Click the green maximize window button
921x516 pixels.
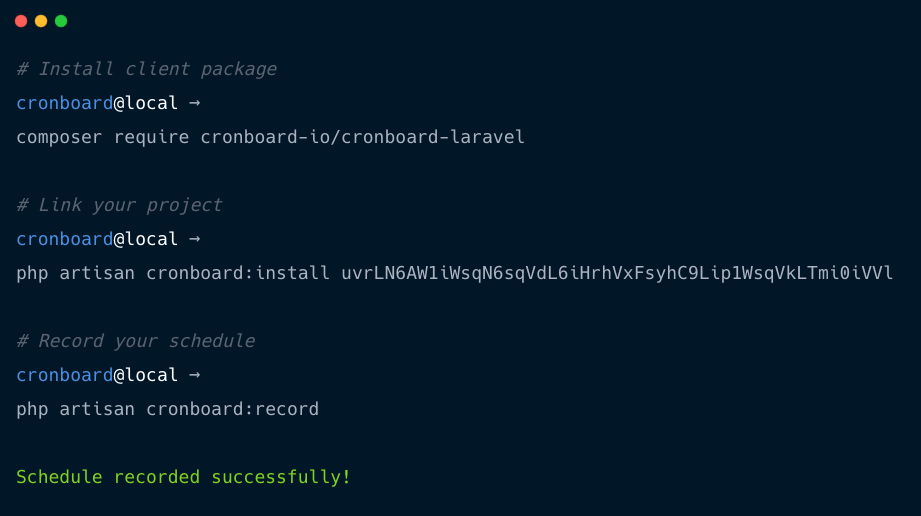tap(61, 21)
